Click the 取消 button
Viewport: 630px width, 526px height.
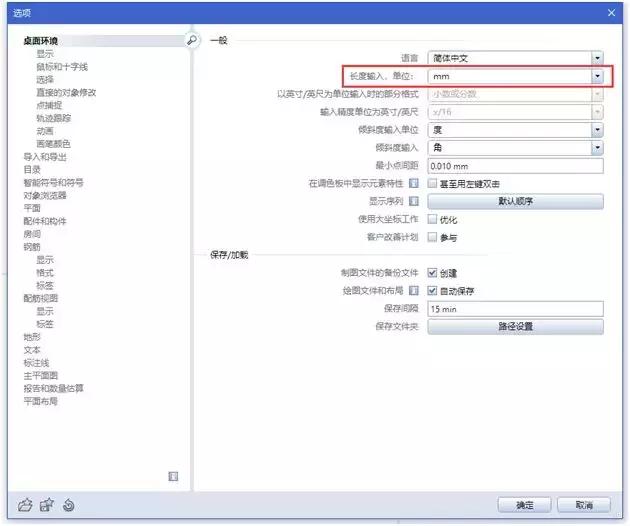[584, 505]
